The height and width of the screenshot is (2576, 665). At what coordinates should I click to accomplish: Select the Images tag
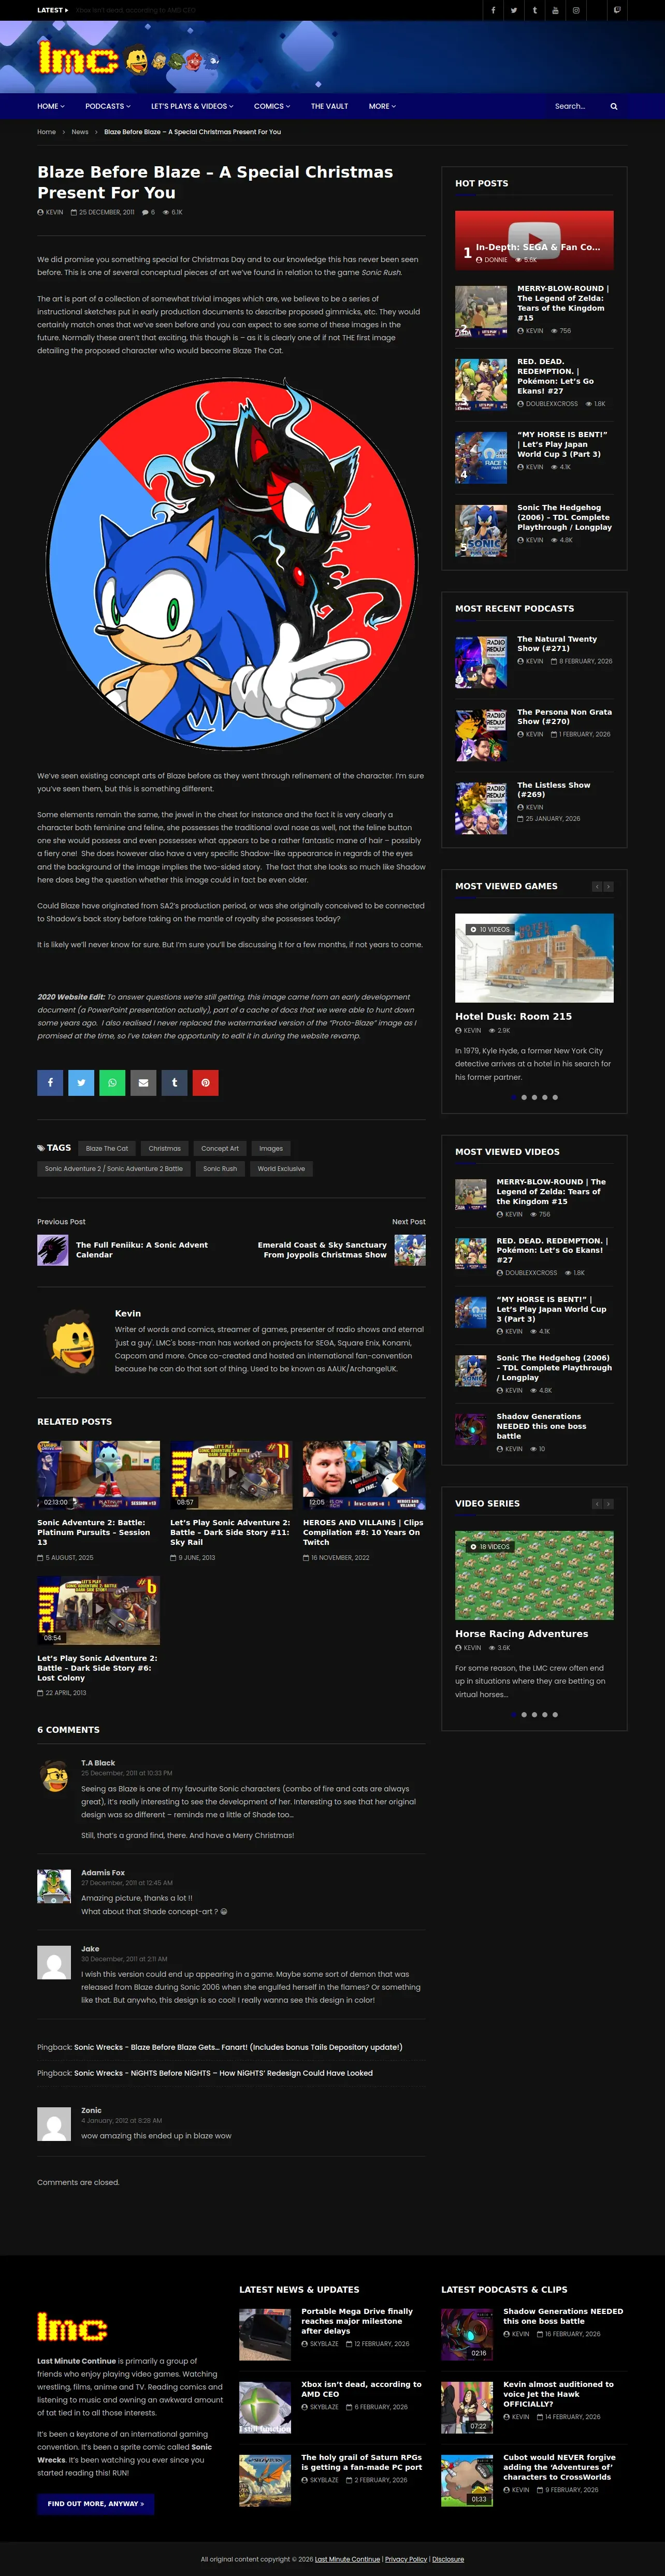(271, 1148)
